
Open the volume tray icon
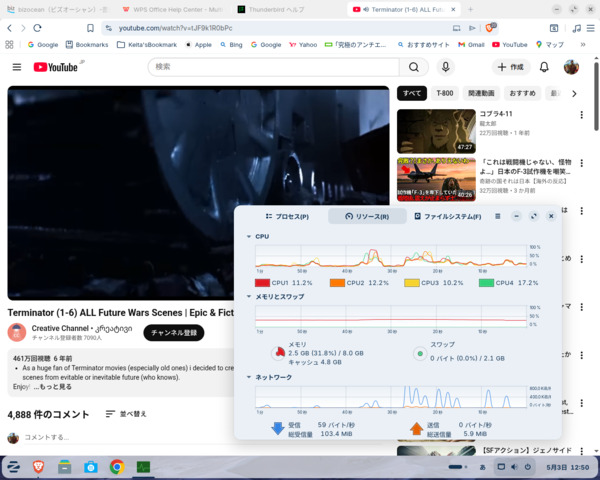[514, 467]
